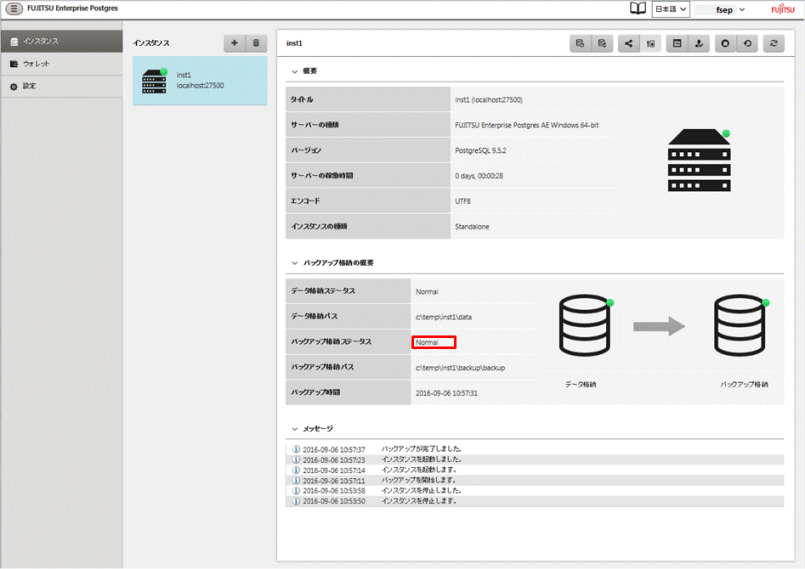
Task: Select インスタンス in the sidebar
Action: pyautogui.click(x=62, y=41)
